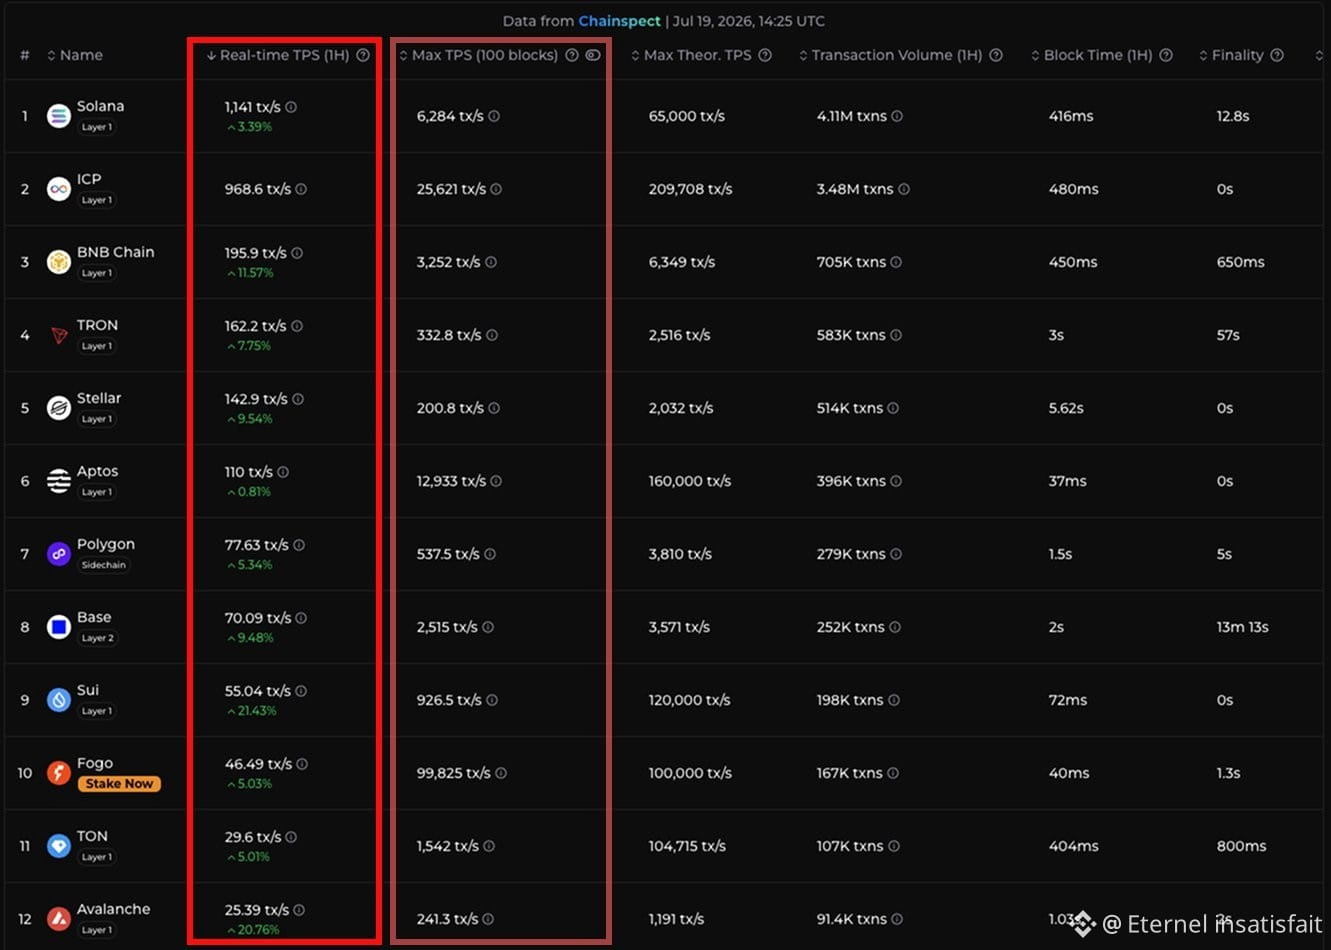Open the Aptos chain name link

(98, 471)
